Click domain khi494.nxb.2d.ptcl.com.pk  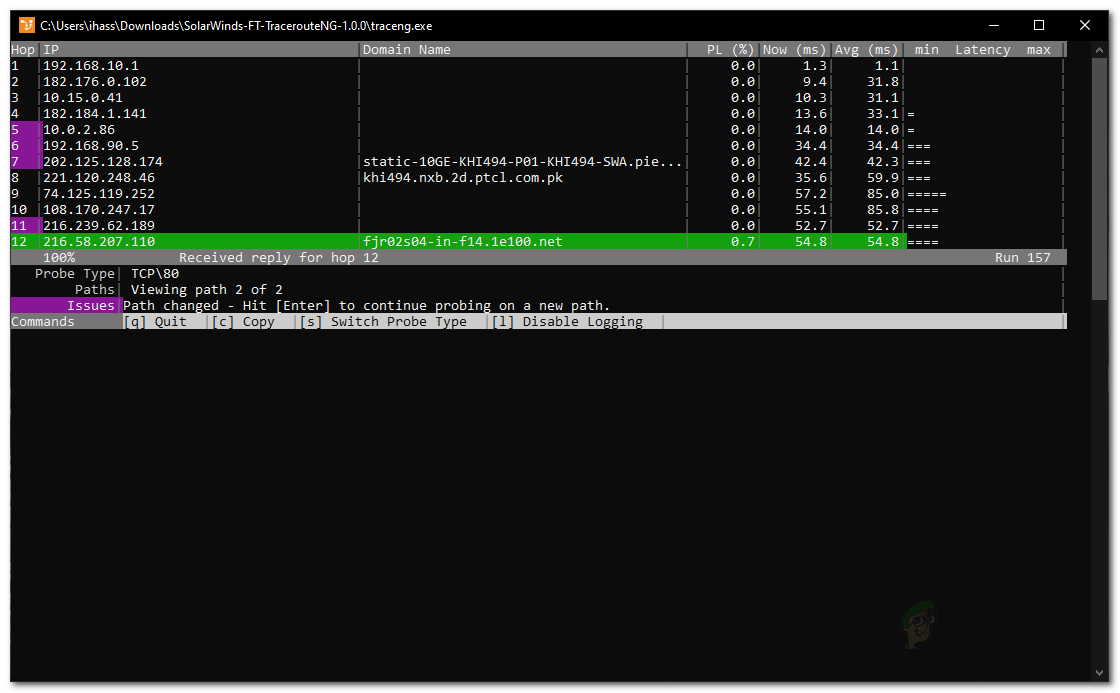[x=463, y=177]
